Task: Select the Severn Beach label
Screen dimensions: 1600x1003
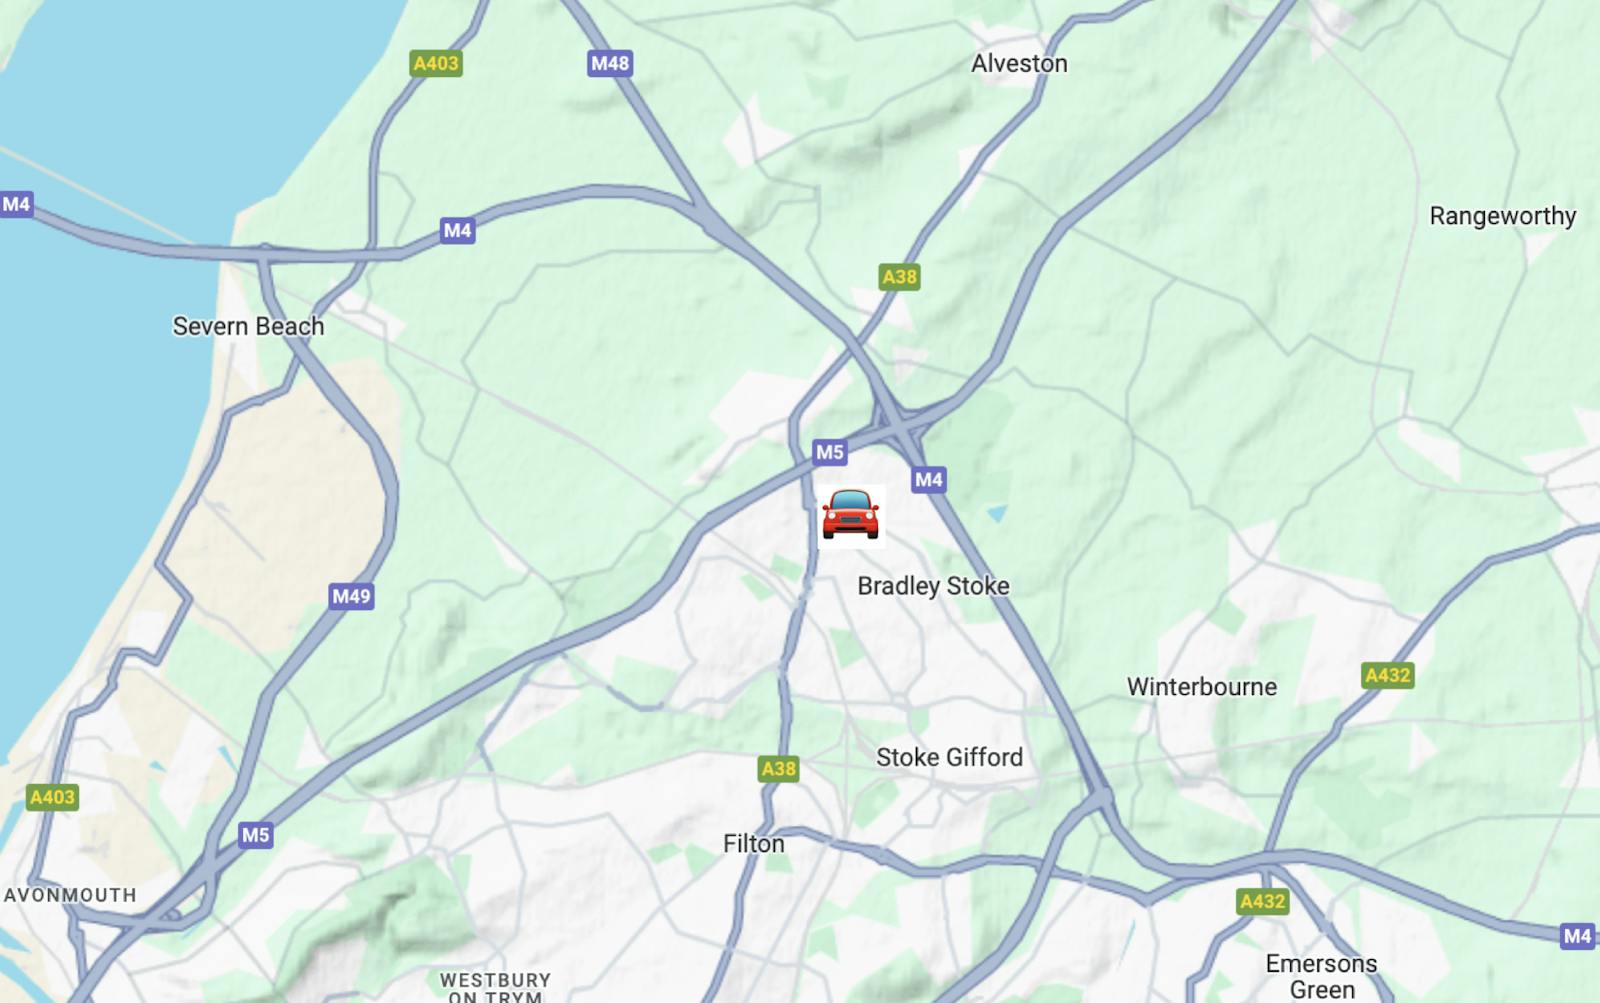Action: pyautogui.click(x=248, y=326)
